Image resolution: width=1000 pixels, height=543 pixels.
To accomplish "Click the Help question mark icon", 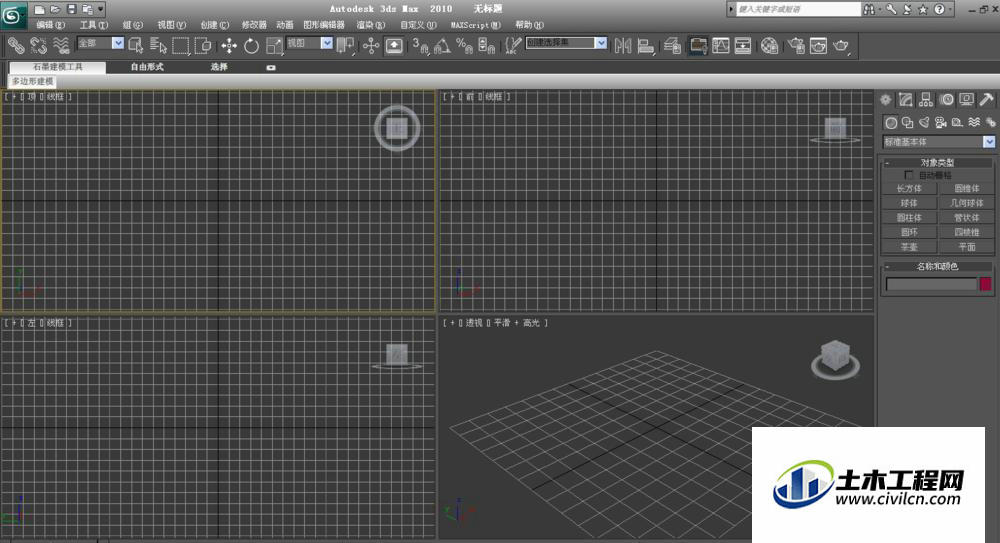I will click(939, 9).
